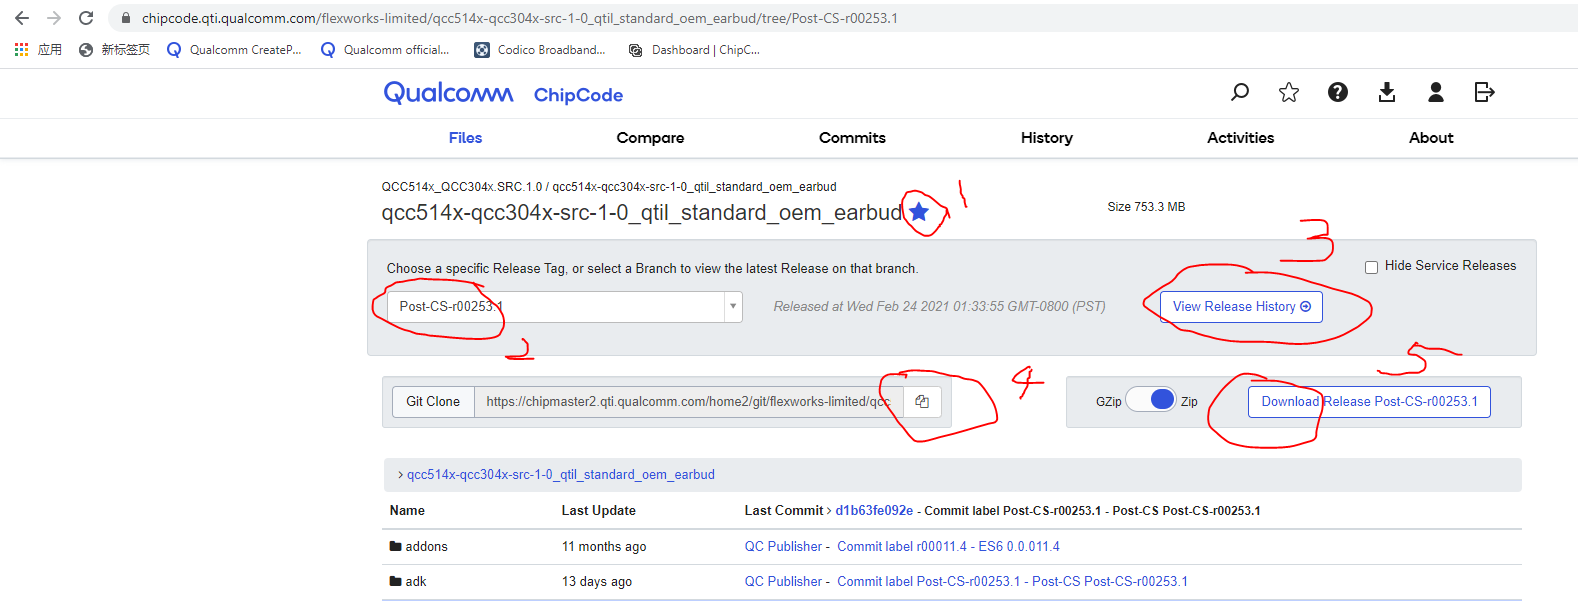This screenshot has width=1578, height=601.
Task: Switch to the About tab
Action: pos(1431,138)
